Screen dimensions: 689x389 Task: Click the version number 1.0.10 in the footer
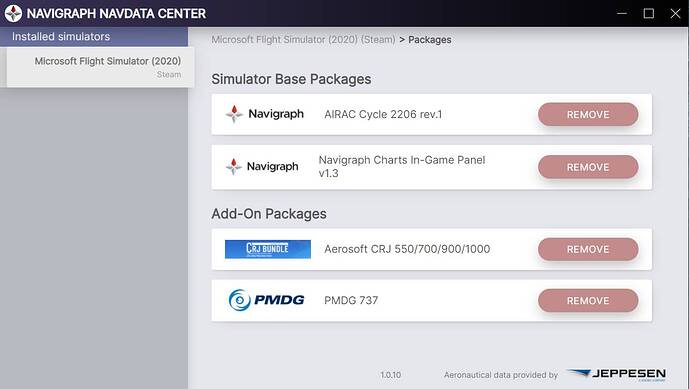click(390, 375)
